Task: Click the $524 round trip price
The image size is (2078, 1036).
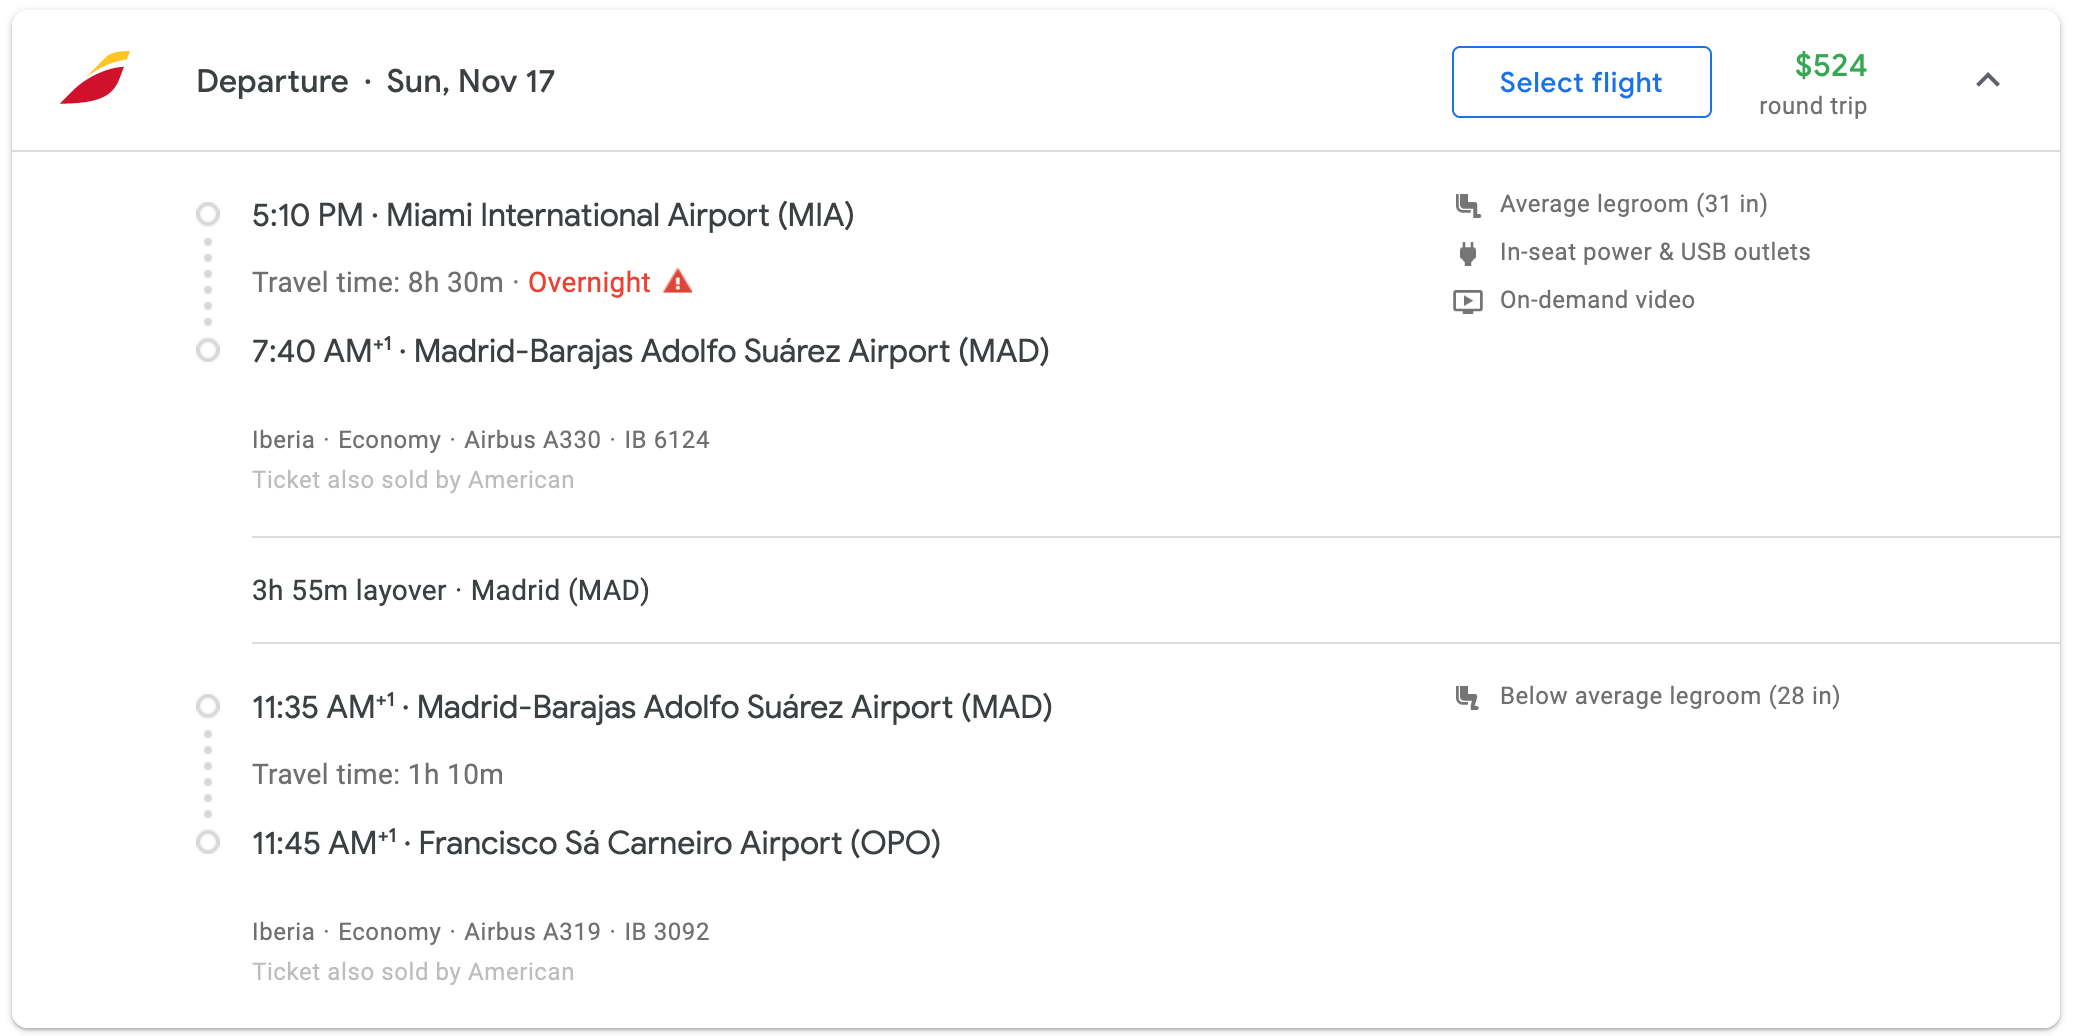Action: coord(1830,66)
